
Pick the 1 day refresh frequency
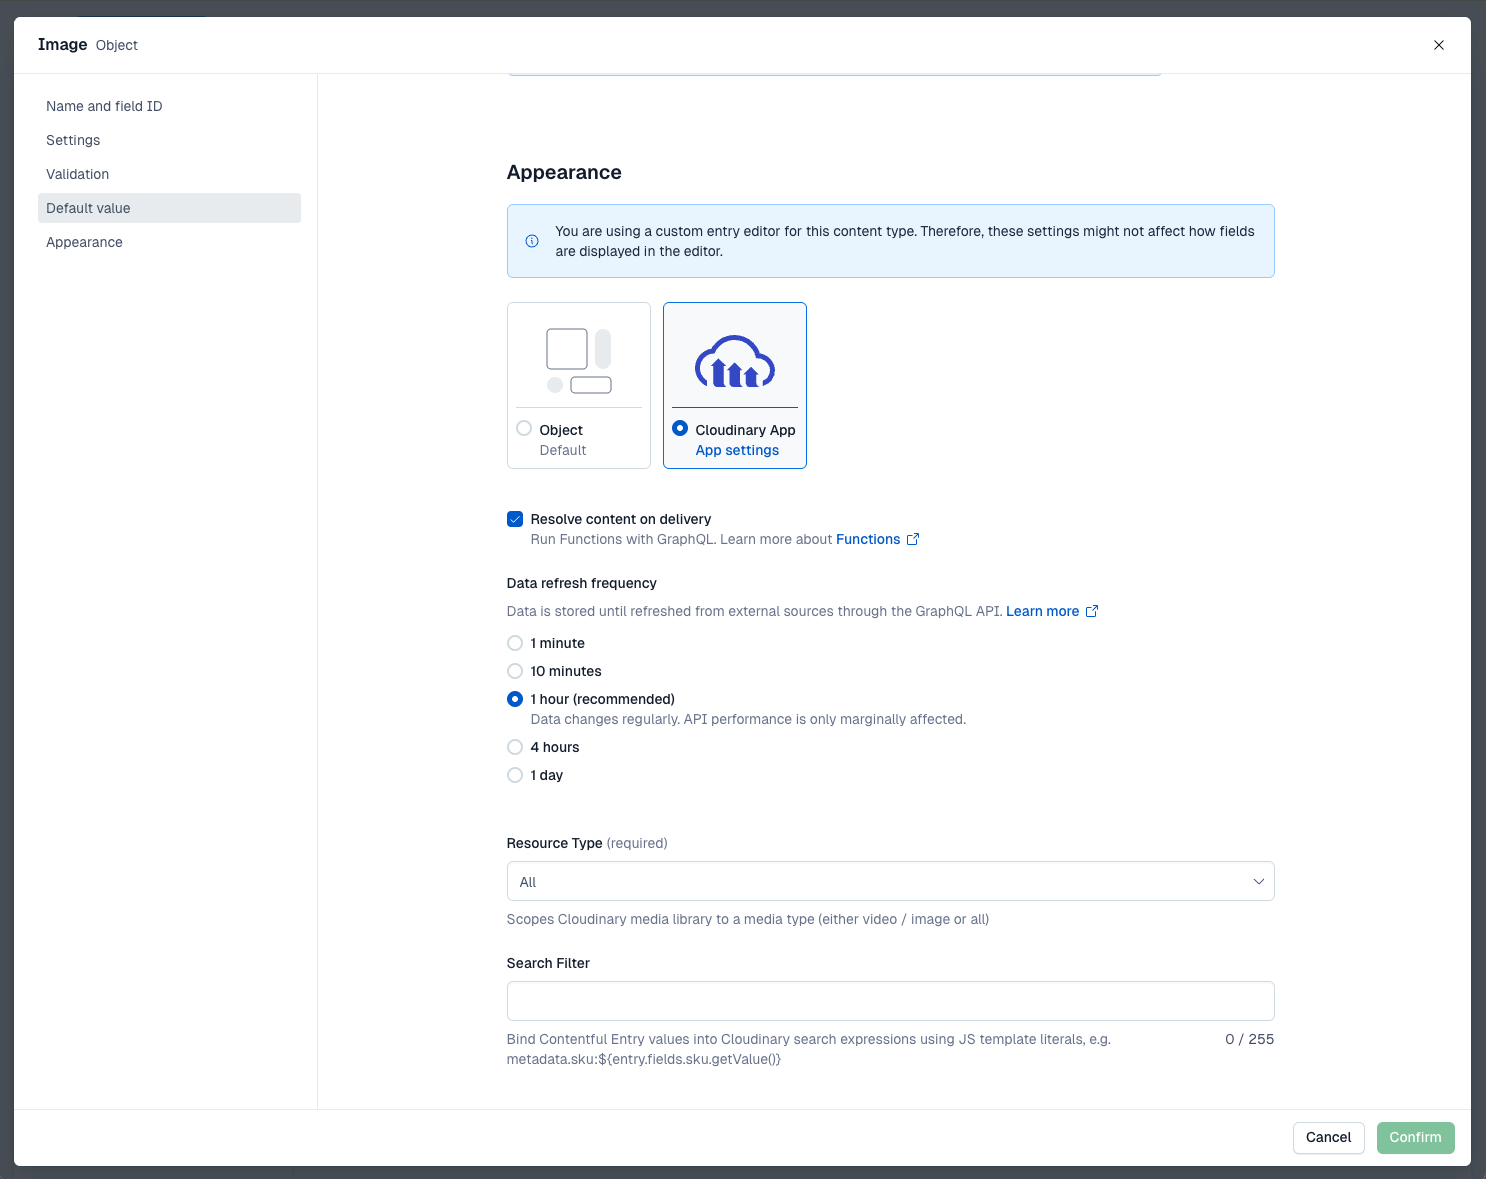[x=515, y=775]
